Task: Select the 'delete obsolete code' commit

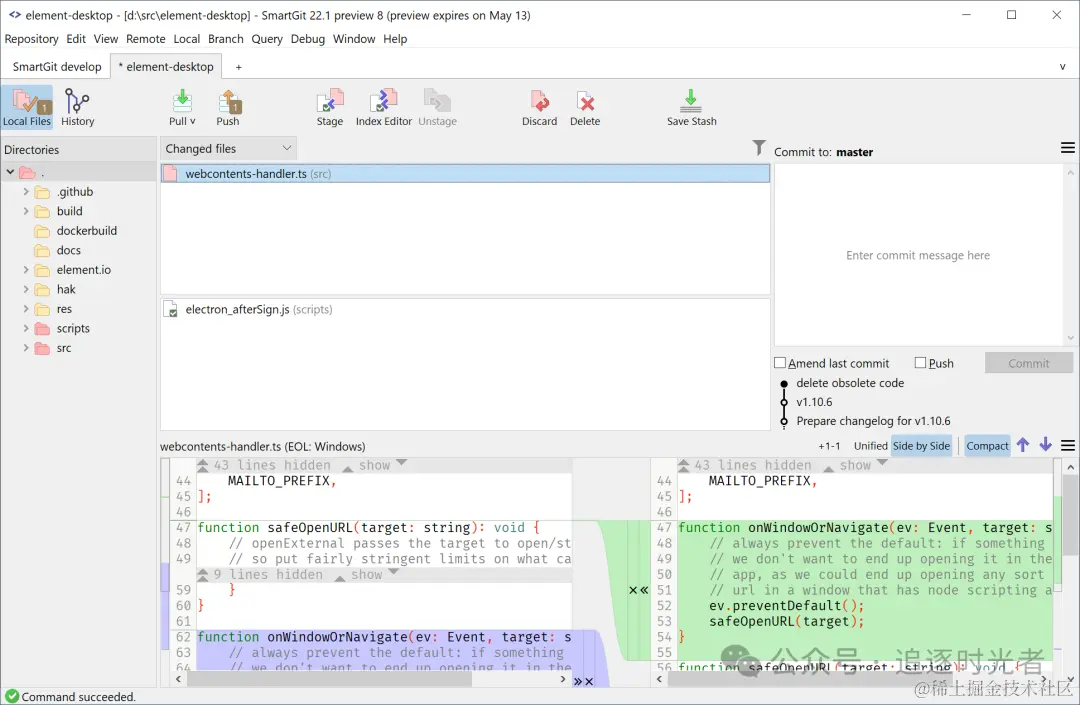Action: tap(850, 383)
